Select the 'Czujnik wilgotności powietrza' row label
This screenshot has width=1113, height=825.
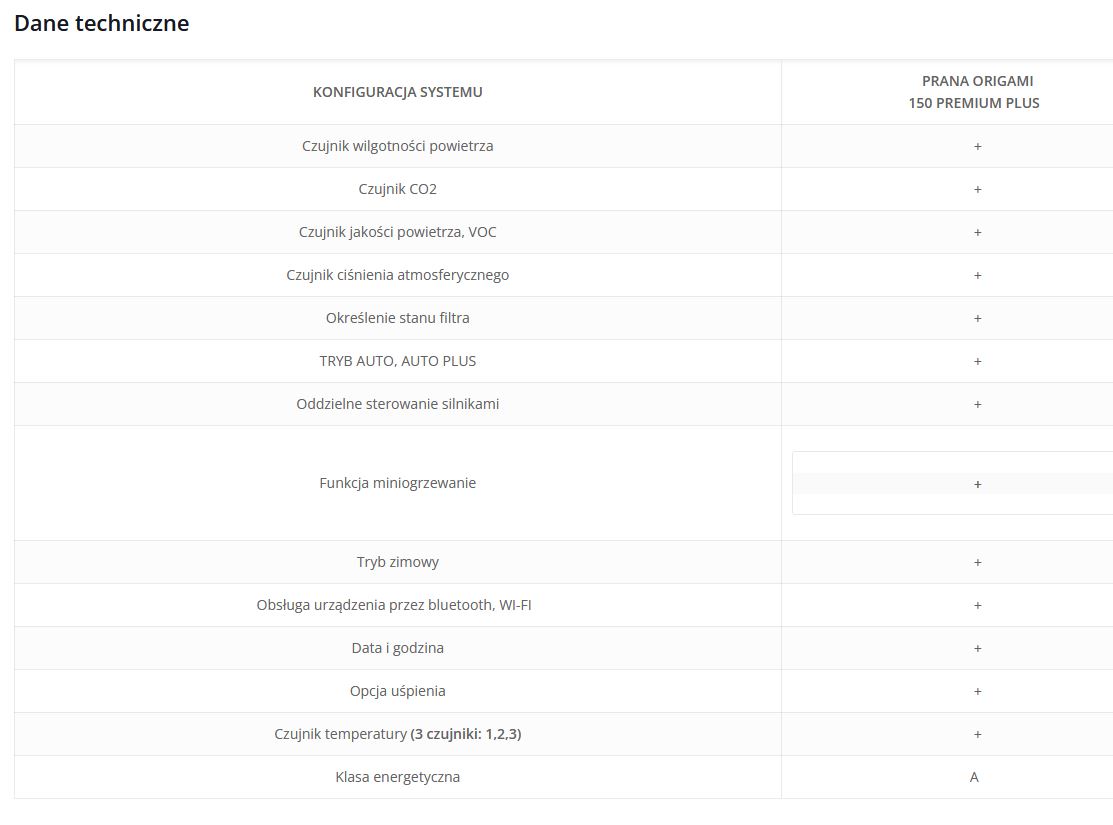(397, 146)
